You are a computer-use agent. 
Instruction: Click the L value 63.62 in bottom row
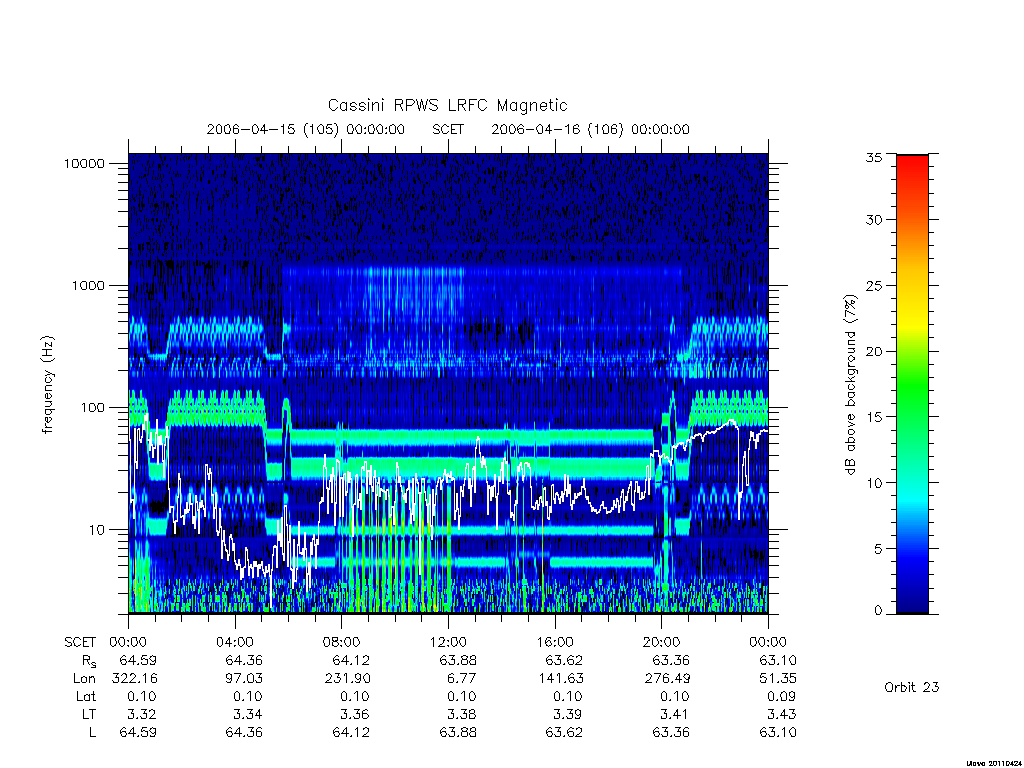click(564, 732)
